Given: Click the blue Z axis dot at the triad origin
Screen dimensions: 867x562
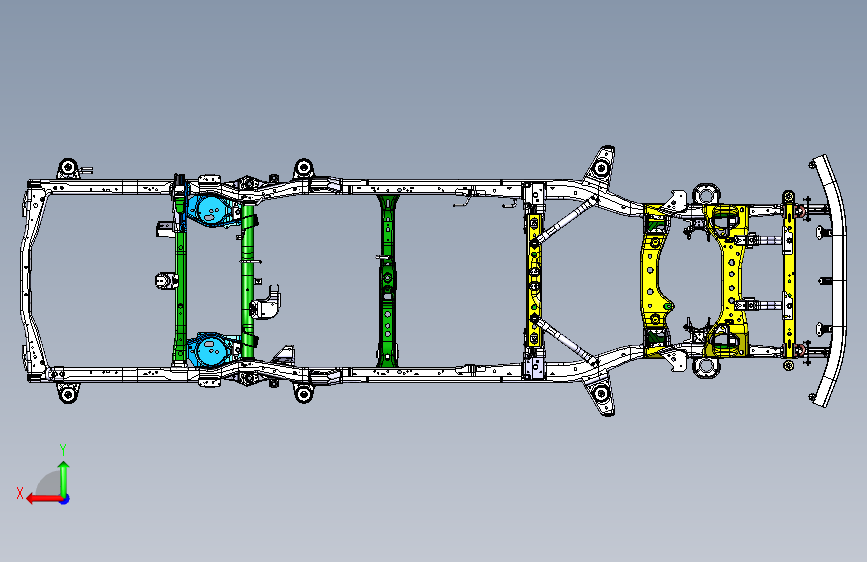Looking at the screenshot, I should click(65, 499).
